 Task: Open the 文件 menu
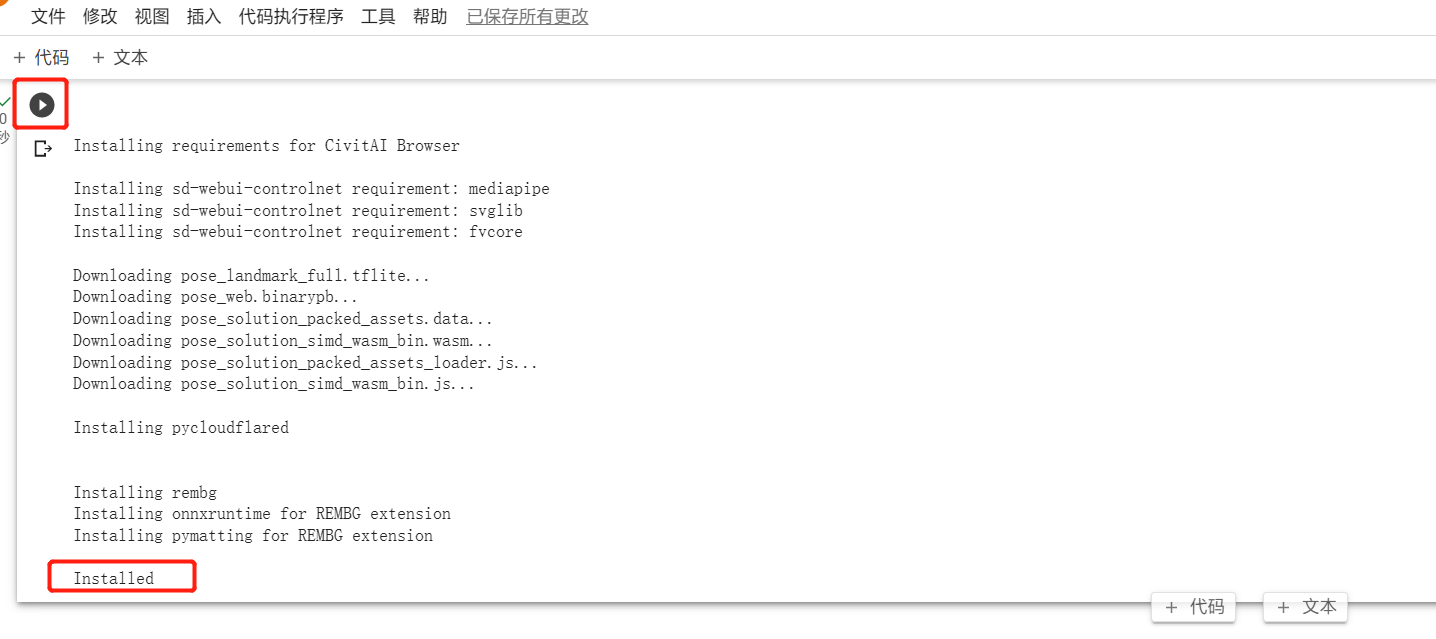coord(48,17)
